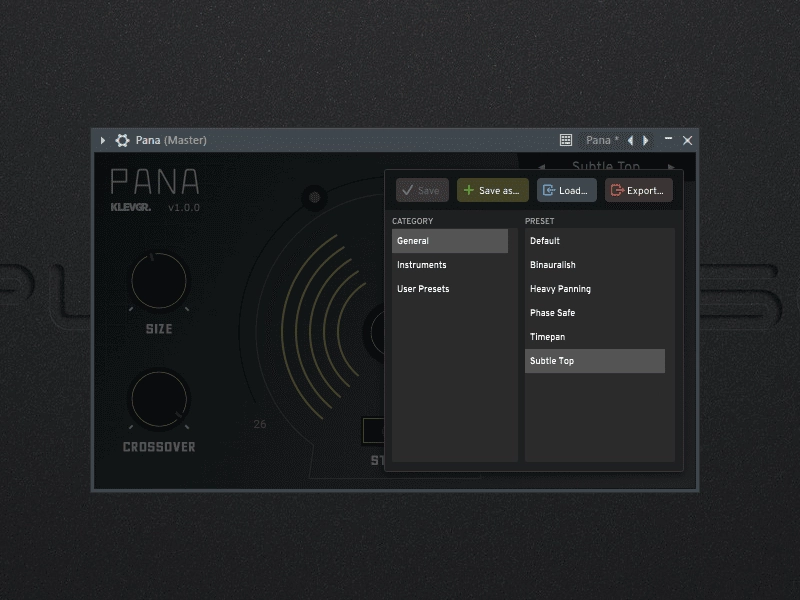
Task: Expand the plugin menu arrow beside the gear
Action: (x=103, y=140)
